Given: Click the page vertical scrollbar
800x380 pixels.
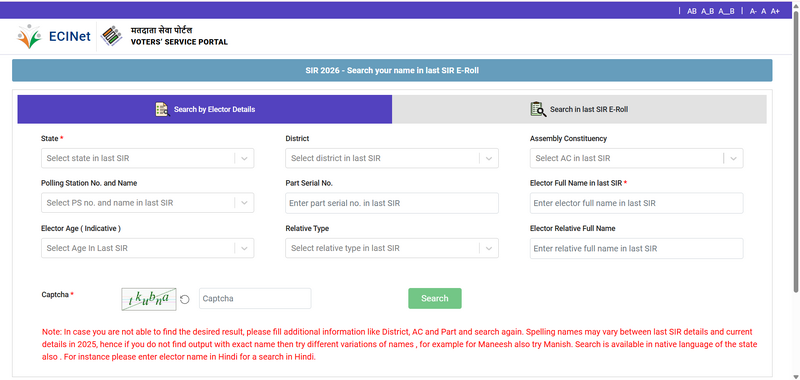Looking at the screenshot, I should (x=796, y=152).
